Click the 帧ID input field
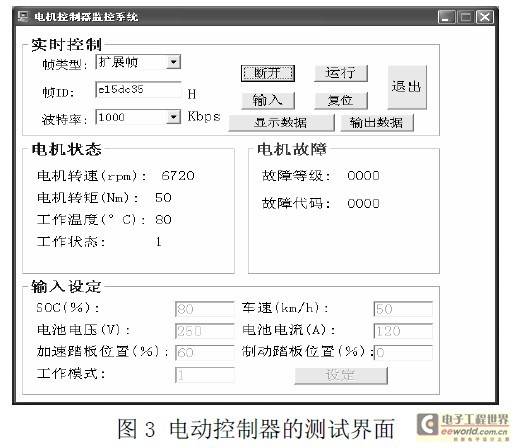514x448 pixels. click(138, 89)
